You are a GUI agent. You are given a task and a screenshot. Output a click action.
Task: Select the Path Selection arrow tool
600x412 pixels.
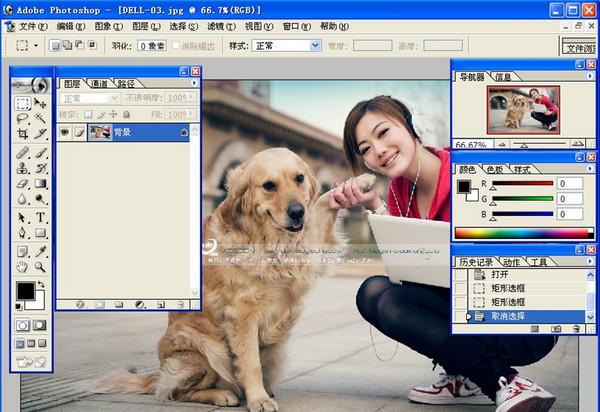click(23, 217)
